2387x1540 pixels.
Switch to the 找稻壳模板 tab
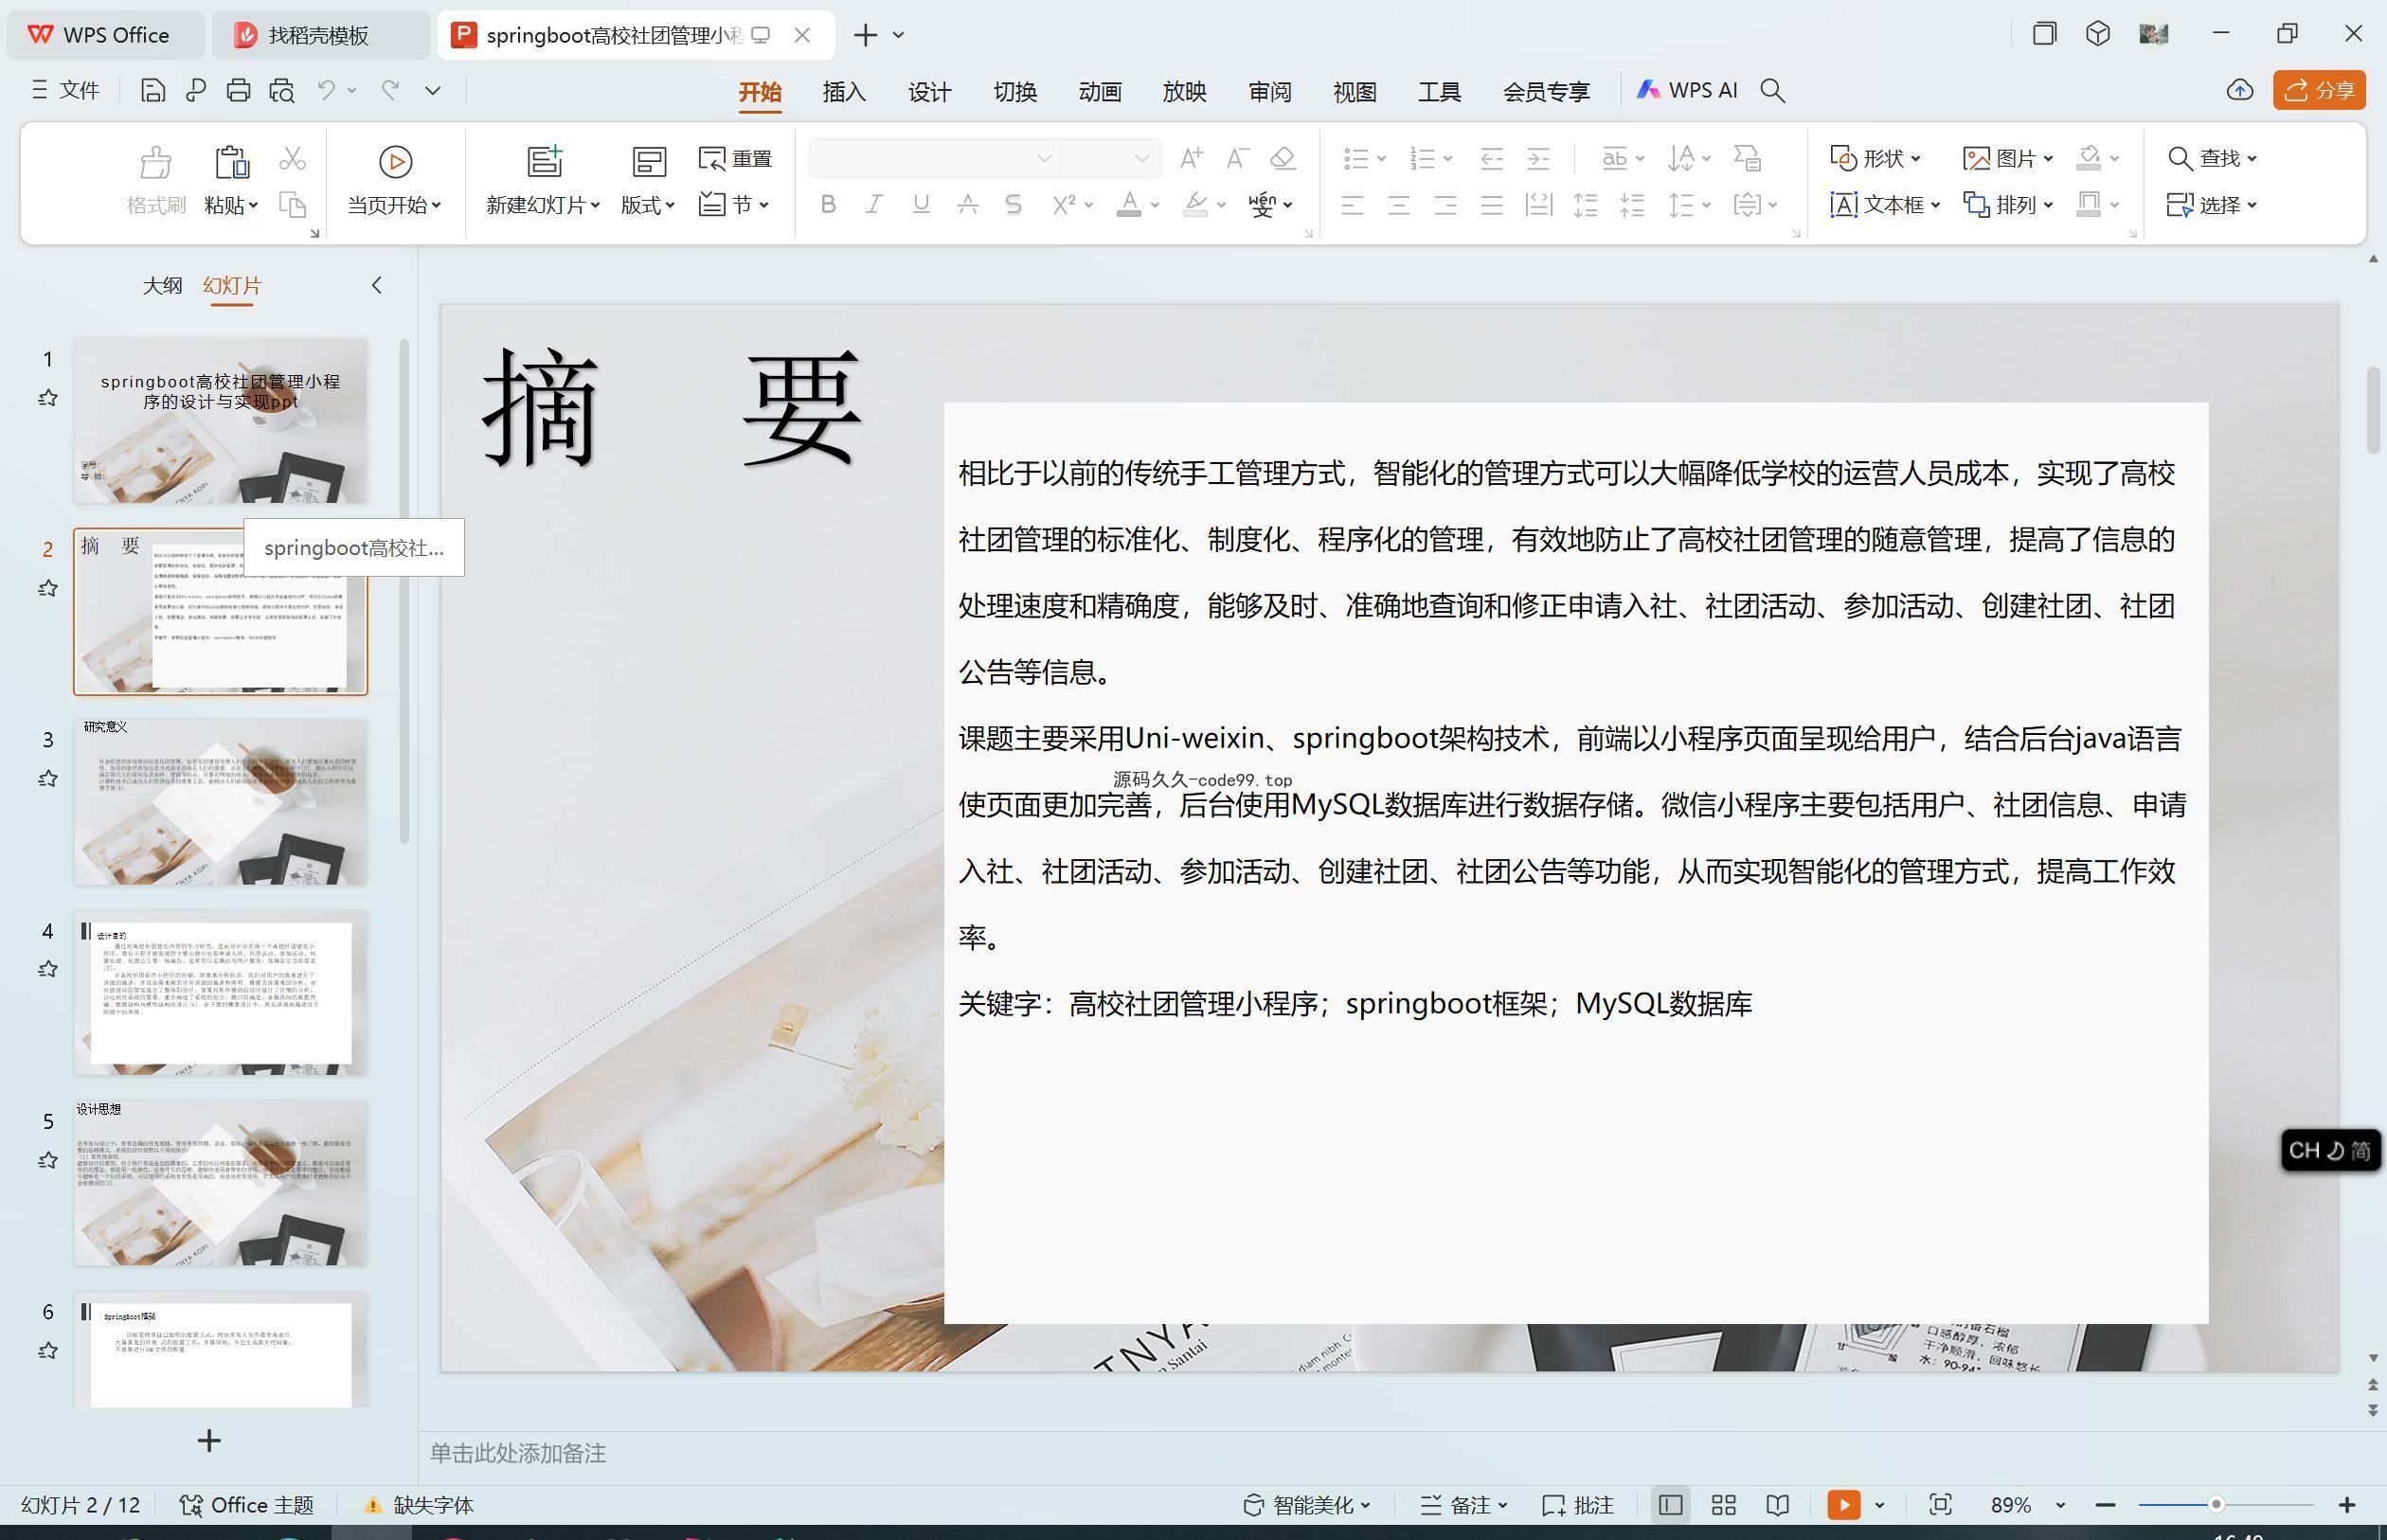coord(320,35)
